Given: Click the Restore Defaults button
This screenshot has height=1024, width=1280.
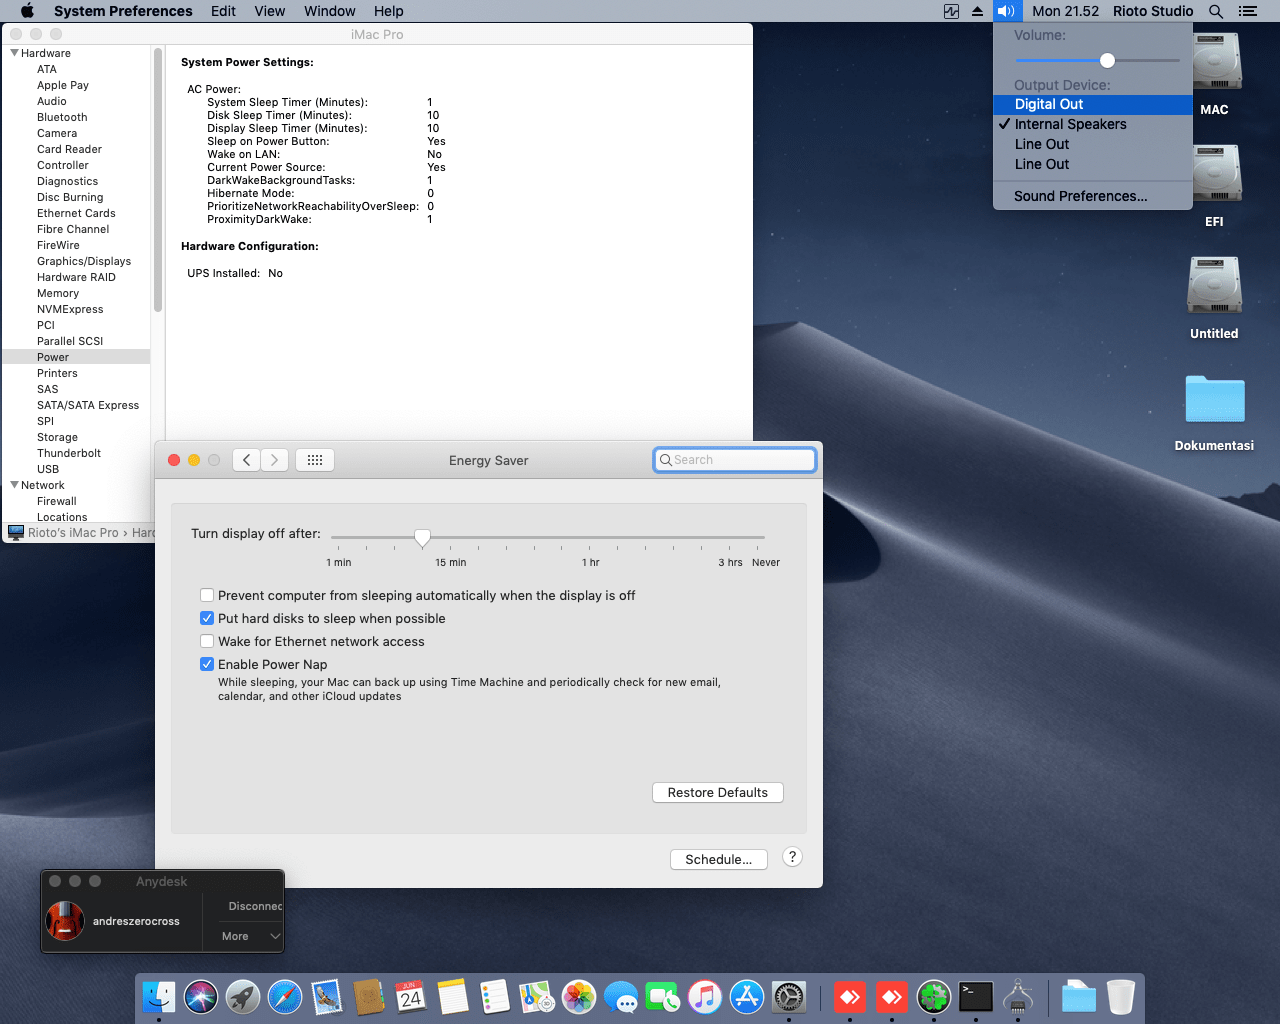Looking at the screenshot, I should coord(718,792).
